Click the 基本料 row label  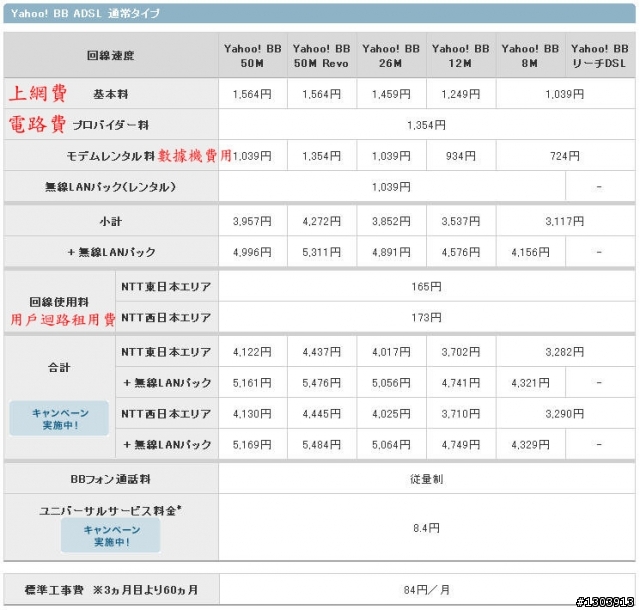click(111, 94)
